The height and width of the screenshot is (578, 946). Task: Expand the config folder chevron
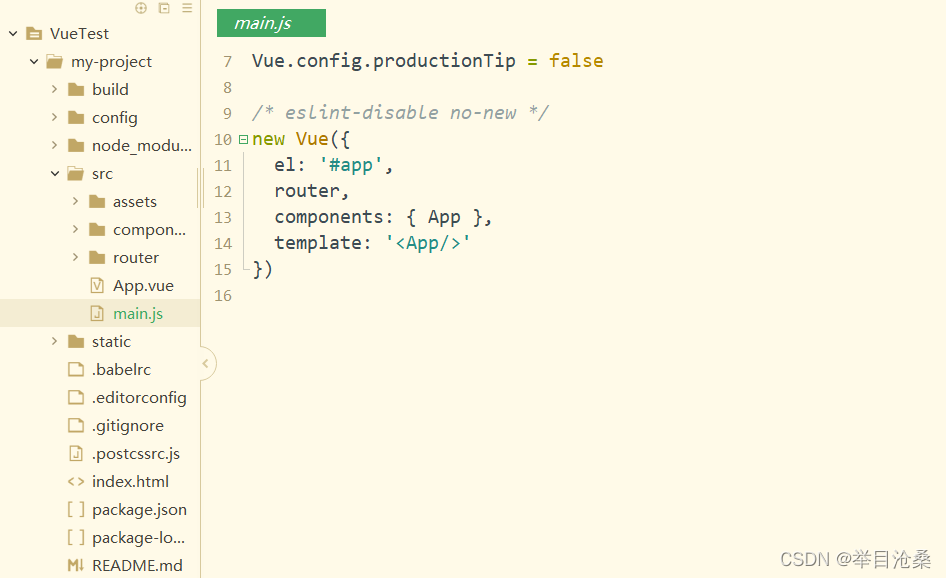54,117
